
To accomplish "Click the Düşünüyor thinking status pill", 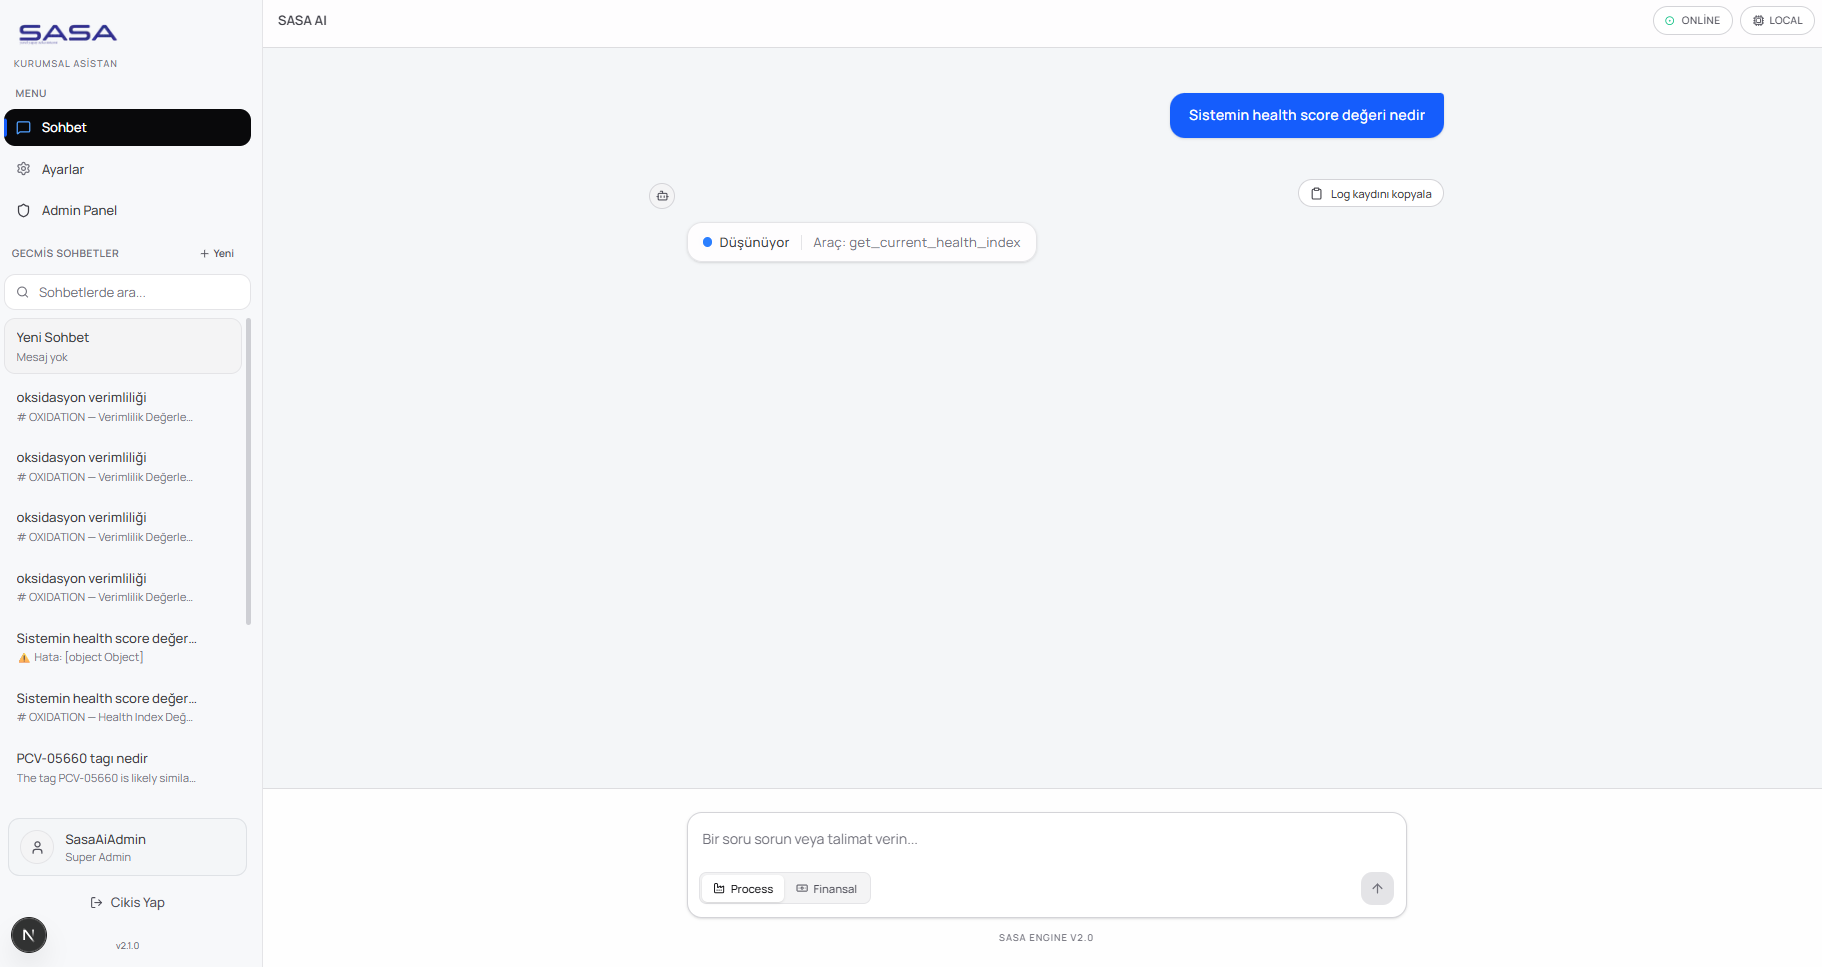I will pos(862,242).
